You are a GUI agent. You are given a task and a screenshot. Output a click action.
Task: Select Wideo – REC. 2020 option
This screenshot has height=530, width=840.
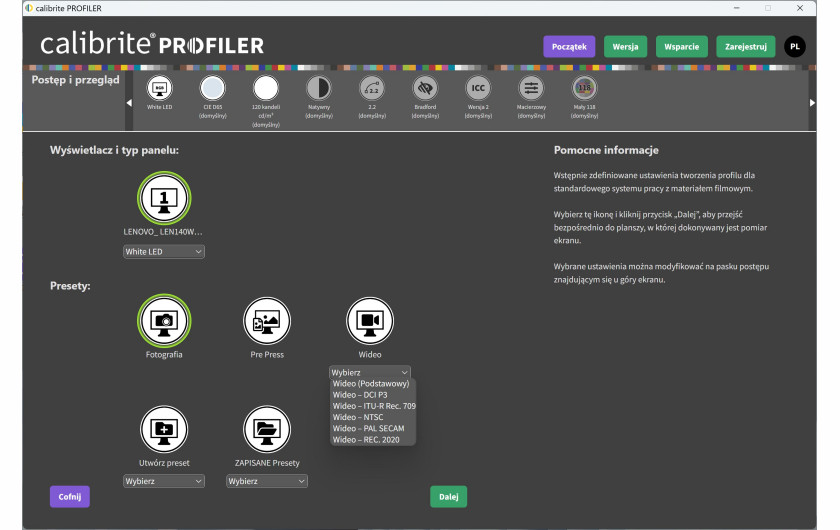pos(373,439)
